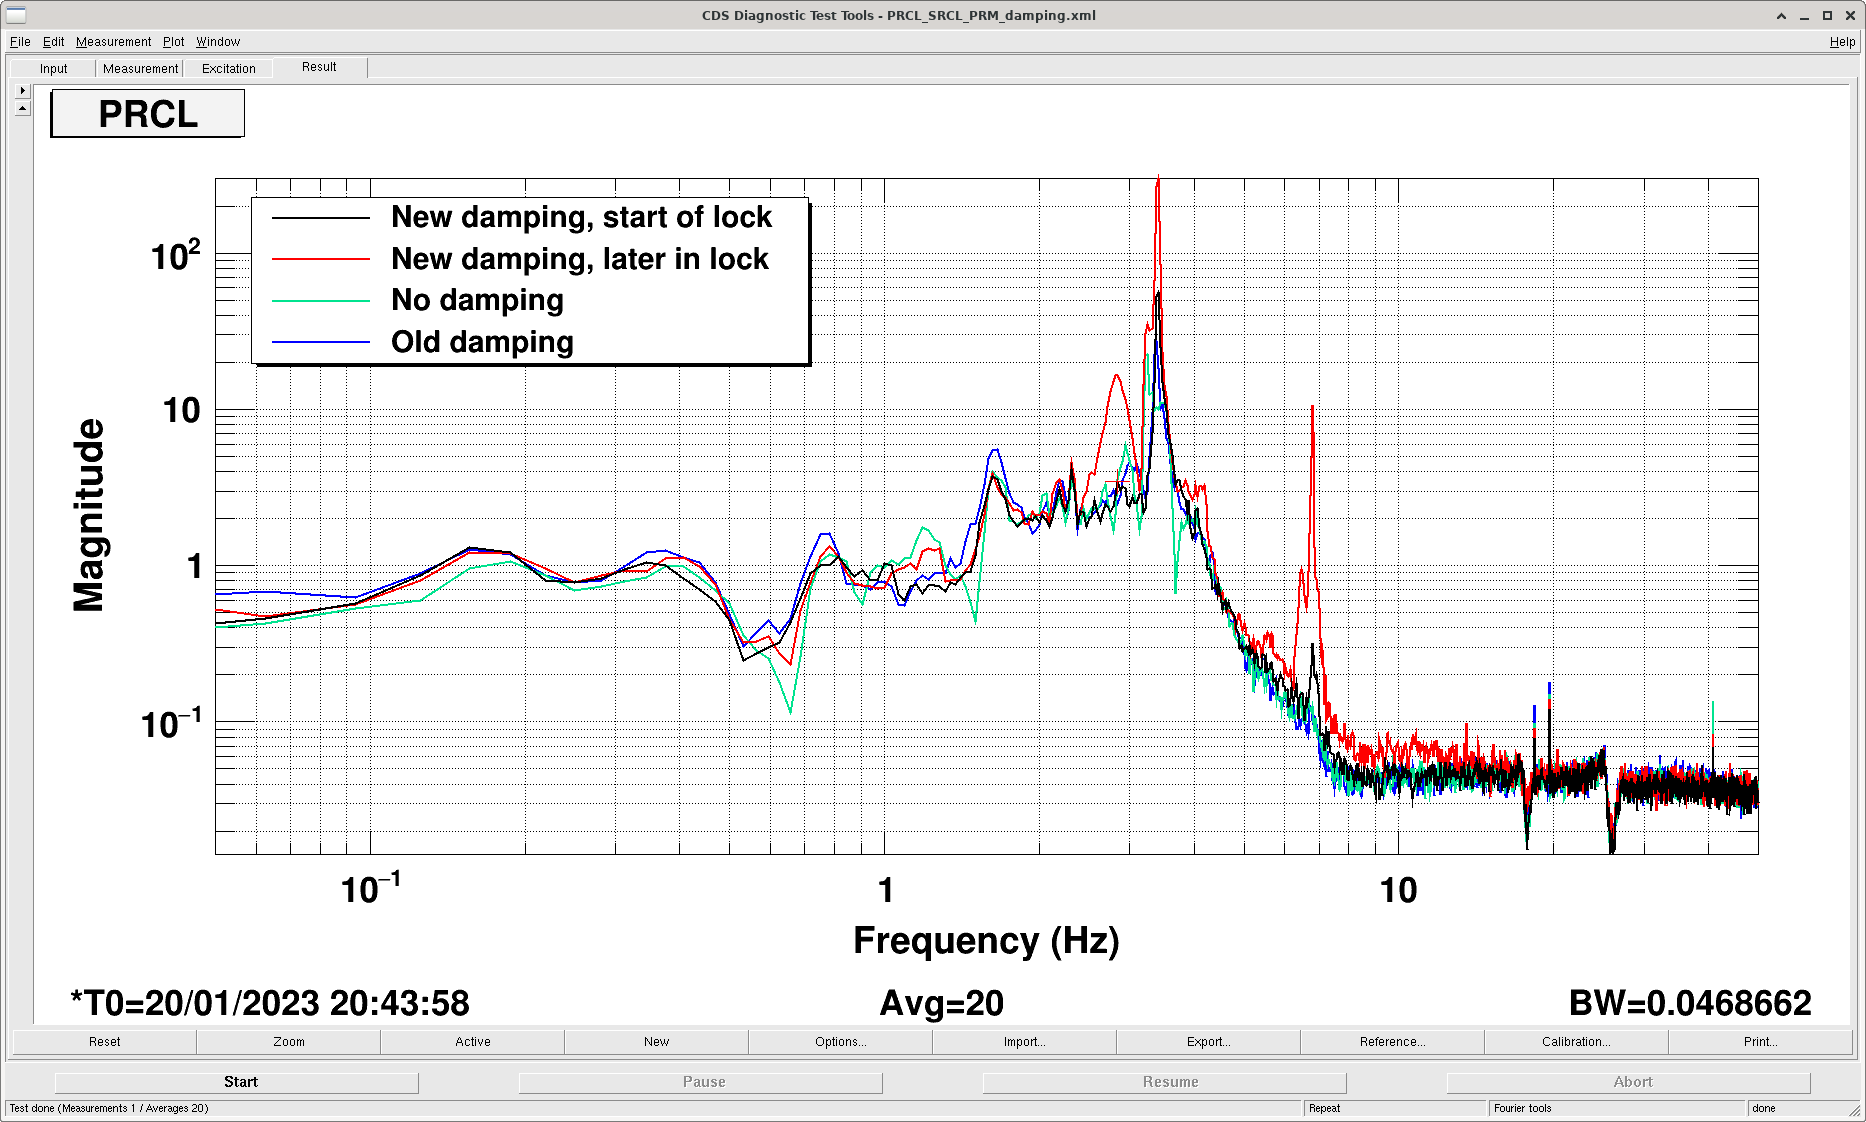Click the Reset plot button
Viewport: 1866px width, 1122px height.
tap(104, 1042)
